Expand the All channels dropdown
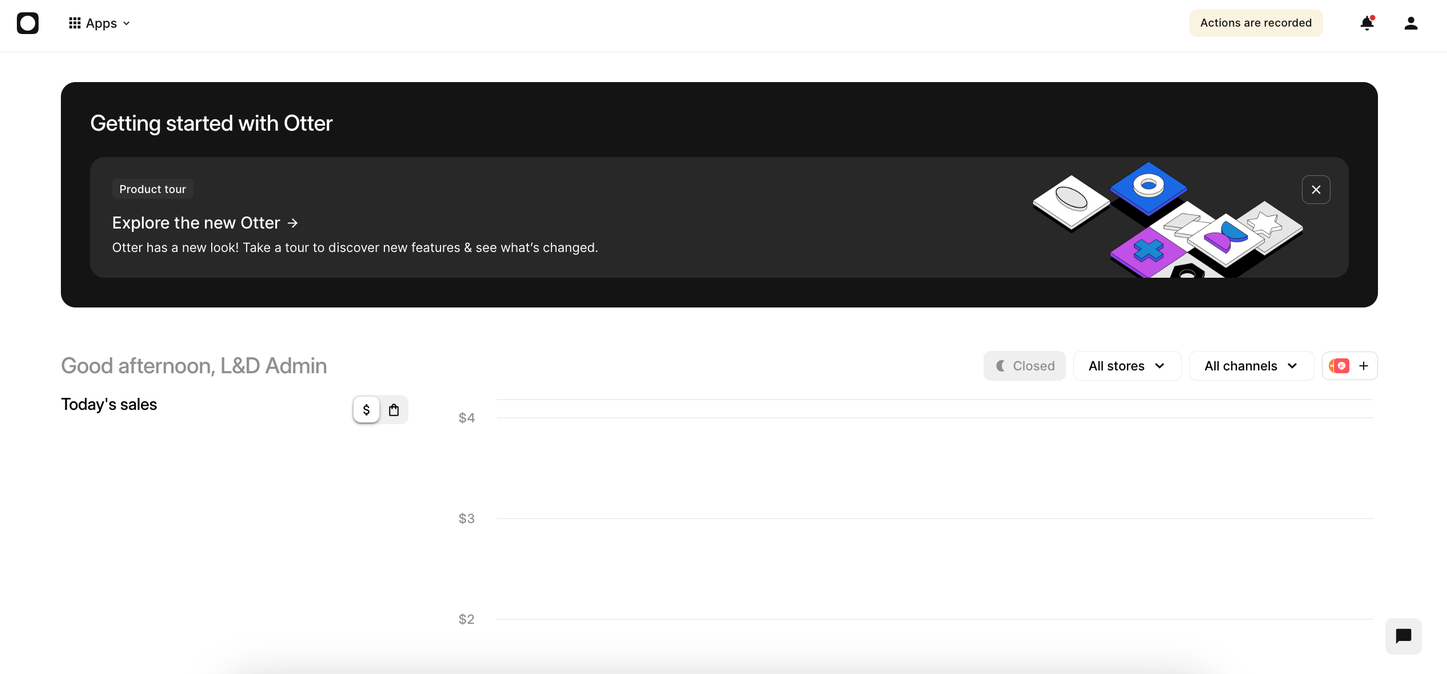Screen dimensions: 1447x674 point(1250,366)
